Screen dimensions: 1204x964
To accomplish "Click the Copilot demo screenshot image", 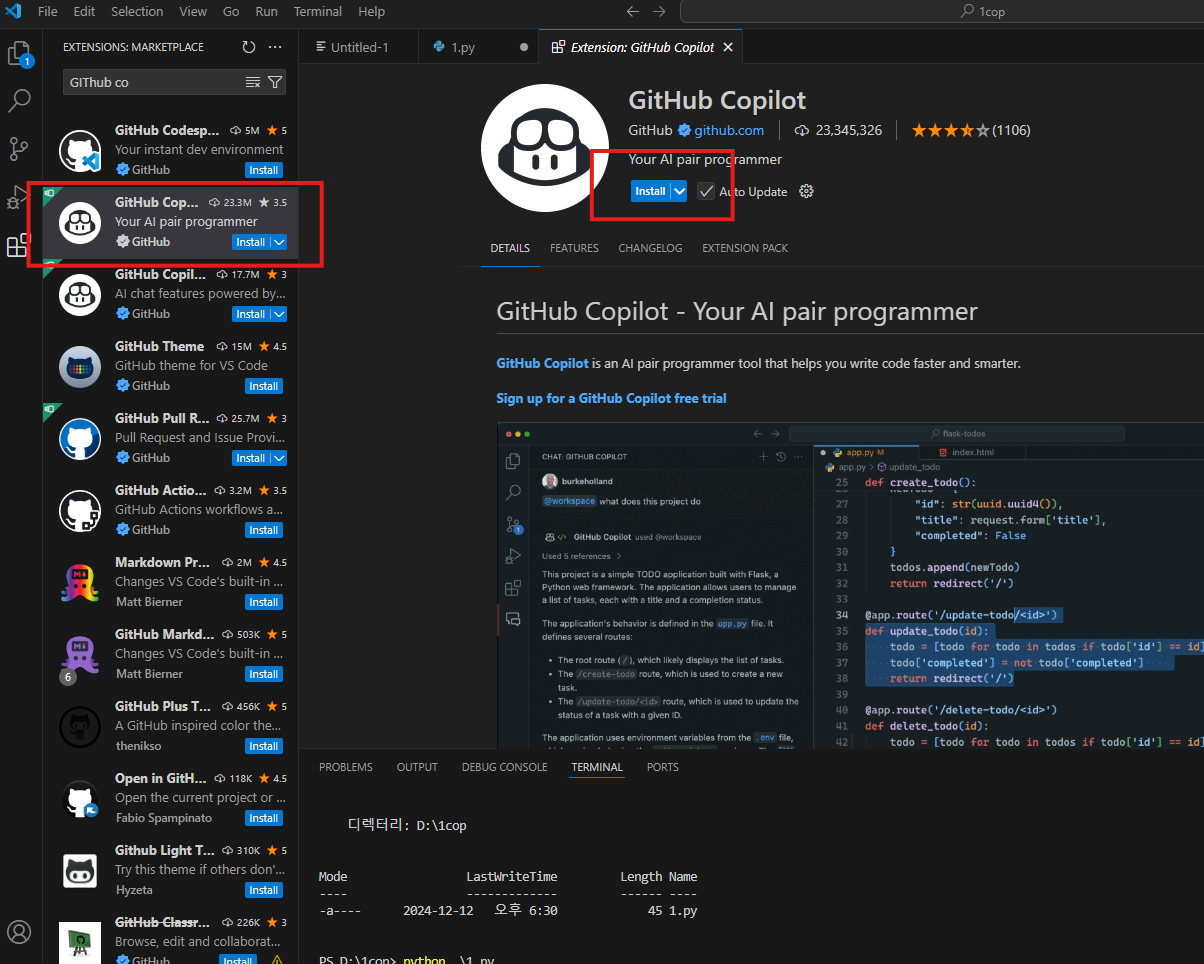I will (850, 585).
